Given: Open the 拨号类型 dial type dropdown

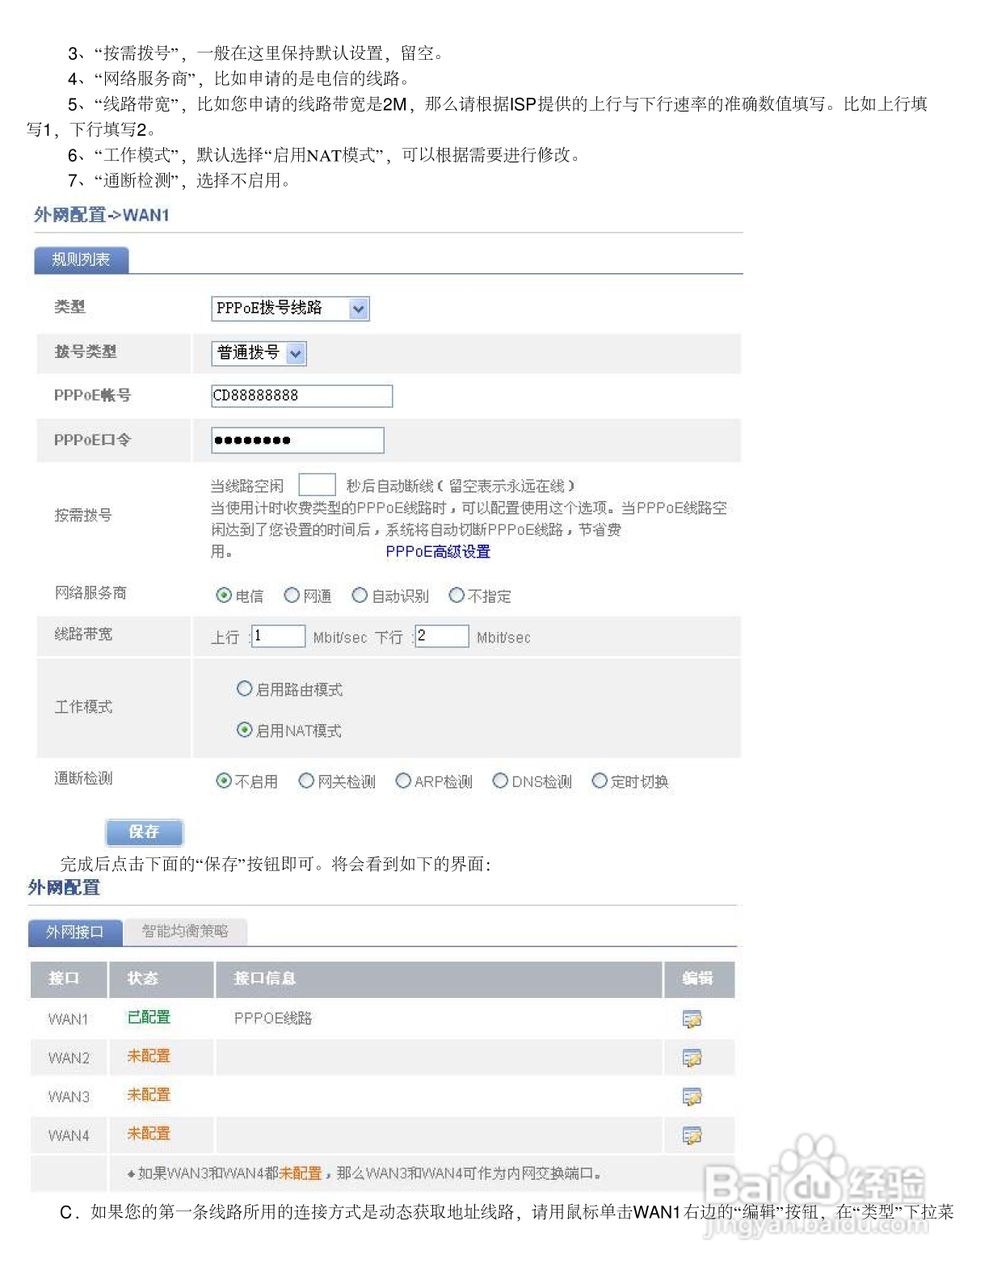Looking at the screenshot, I should point(296,353).
